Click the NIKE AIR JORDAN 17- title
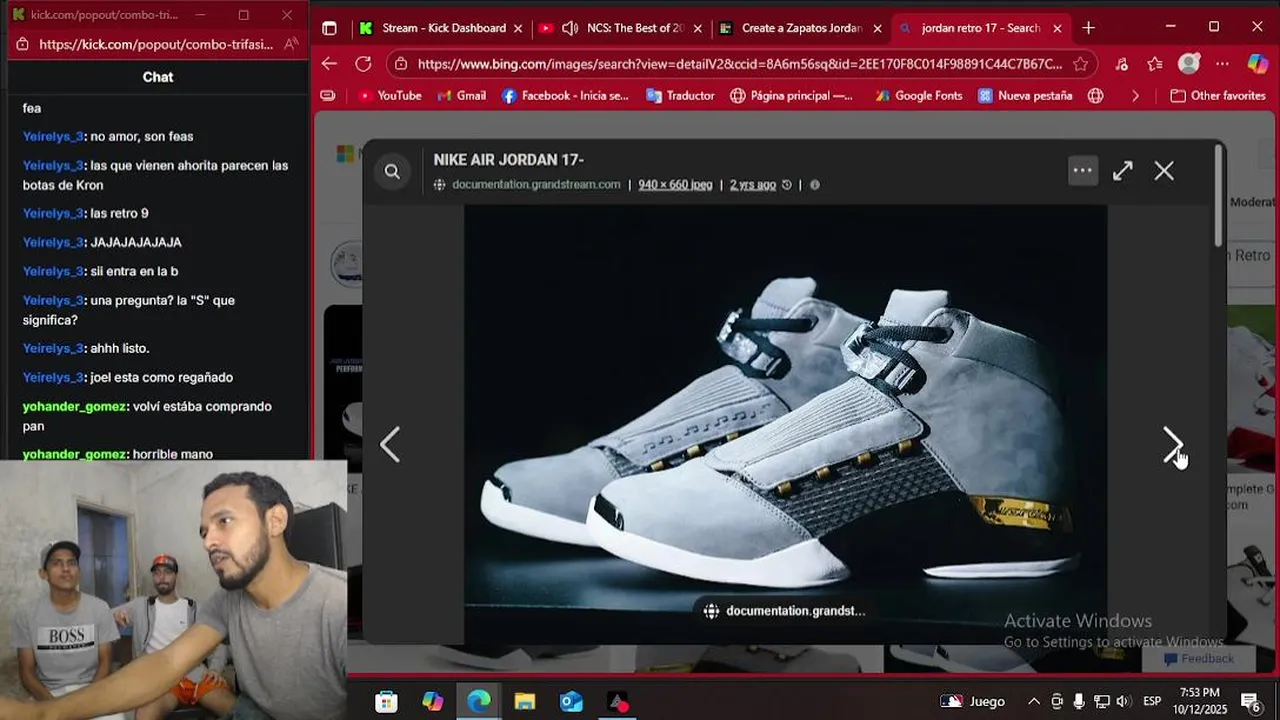Viewport: 1280px width, 720px height. pyautogui.click(x=508, y=160)
